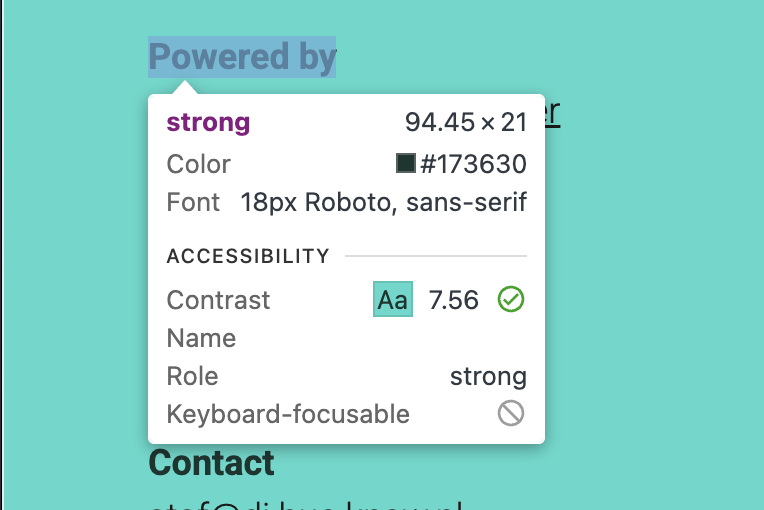Click the "Color" row label
Viewport: 764px width, 510px height.
point(198,164)
